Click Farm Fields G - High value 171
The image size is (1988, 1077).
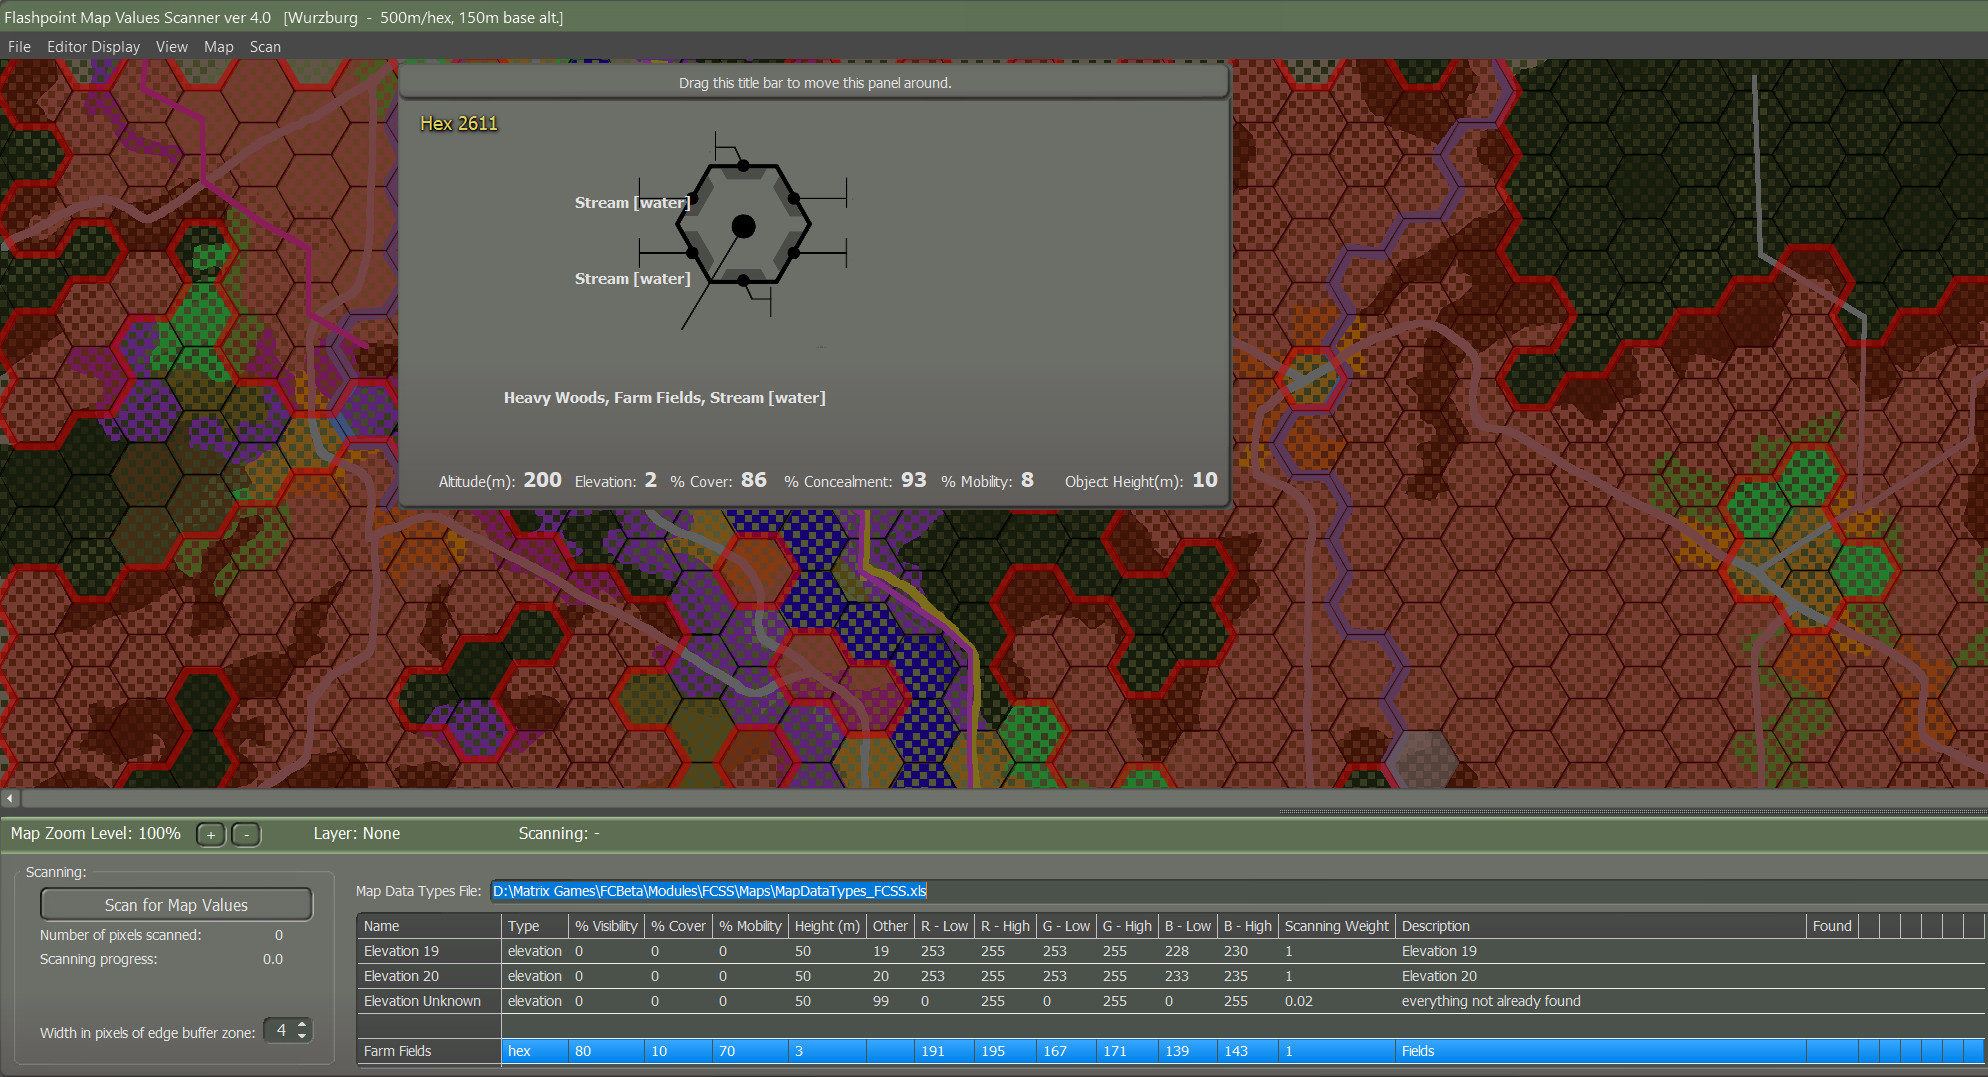point(1126,1051)
